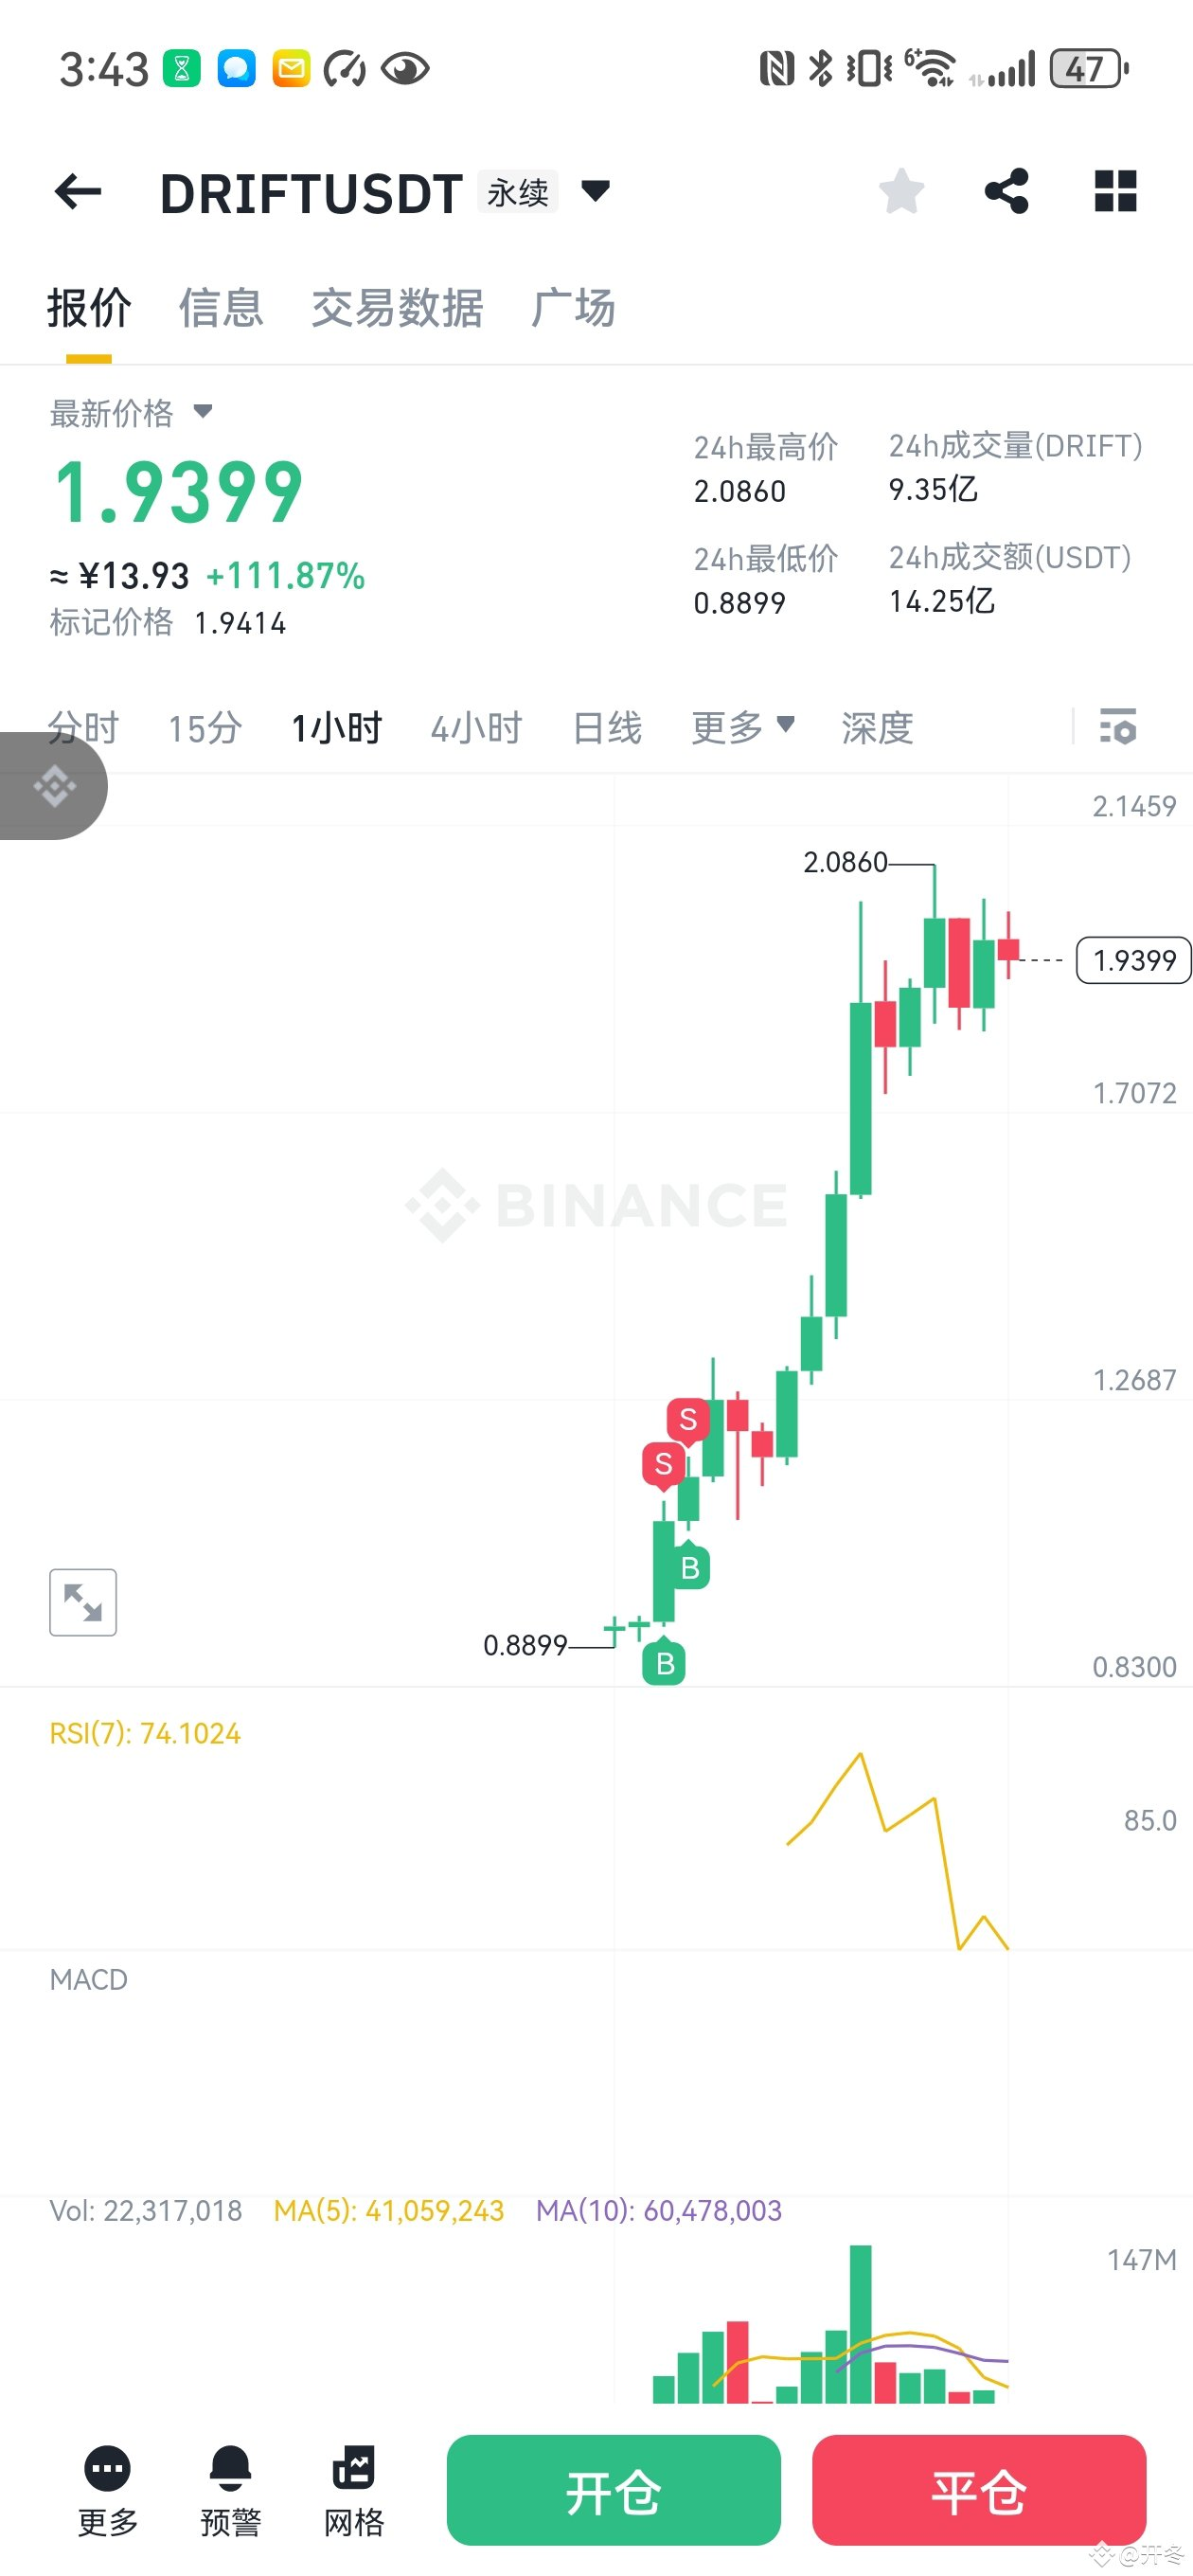Tap the floating Binance logo button
The width and height of the screenshot is (1193, 2576).
(54, 786)
